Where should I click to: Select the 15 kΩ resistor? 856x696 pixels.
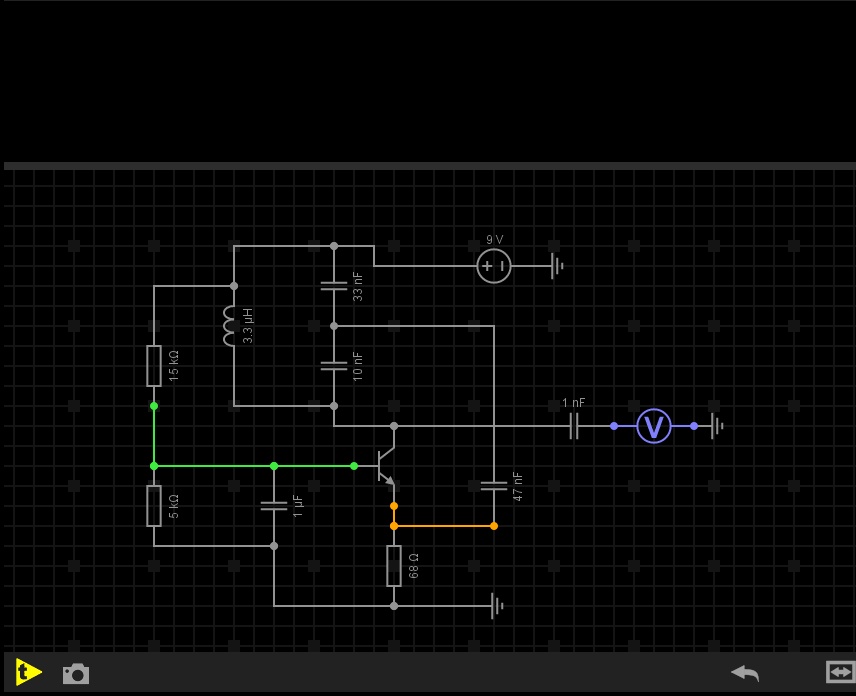coord(154,365)
